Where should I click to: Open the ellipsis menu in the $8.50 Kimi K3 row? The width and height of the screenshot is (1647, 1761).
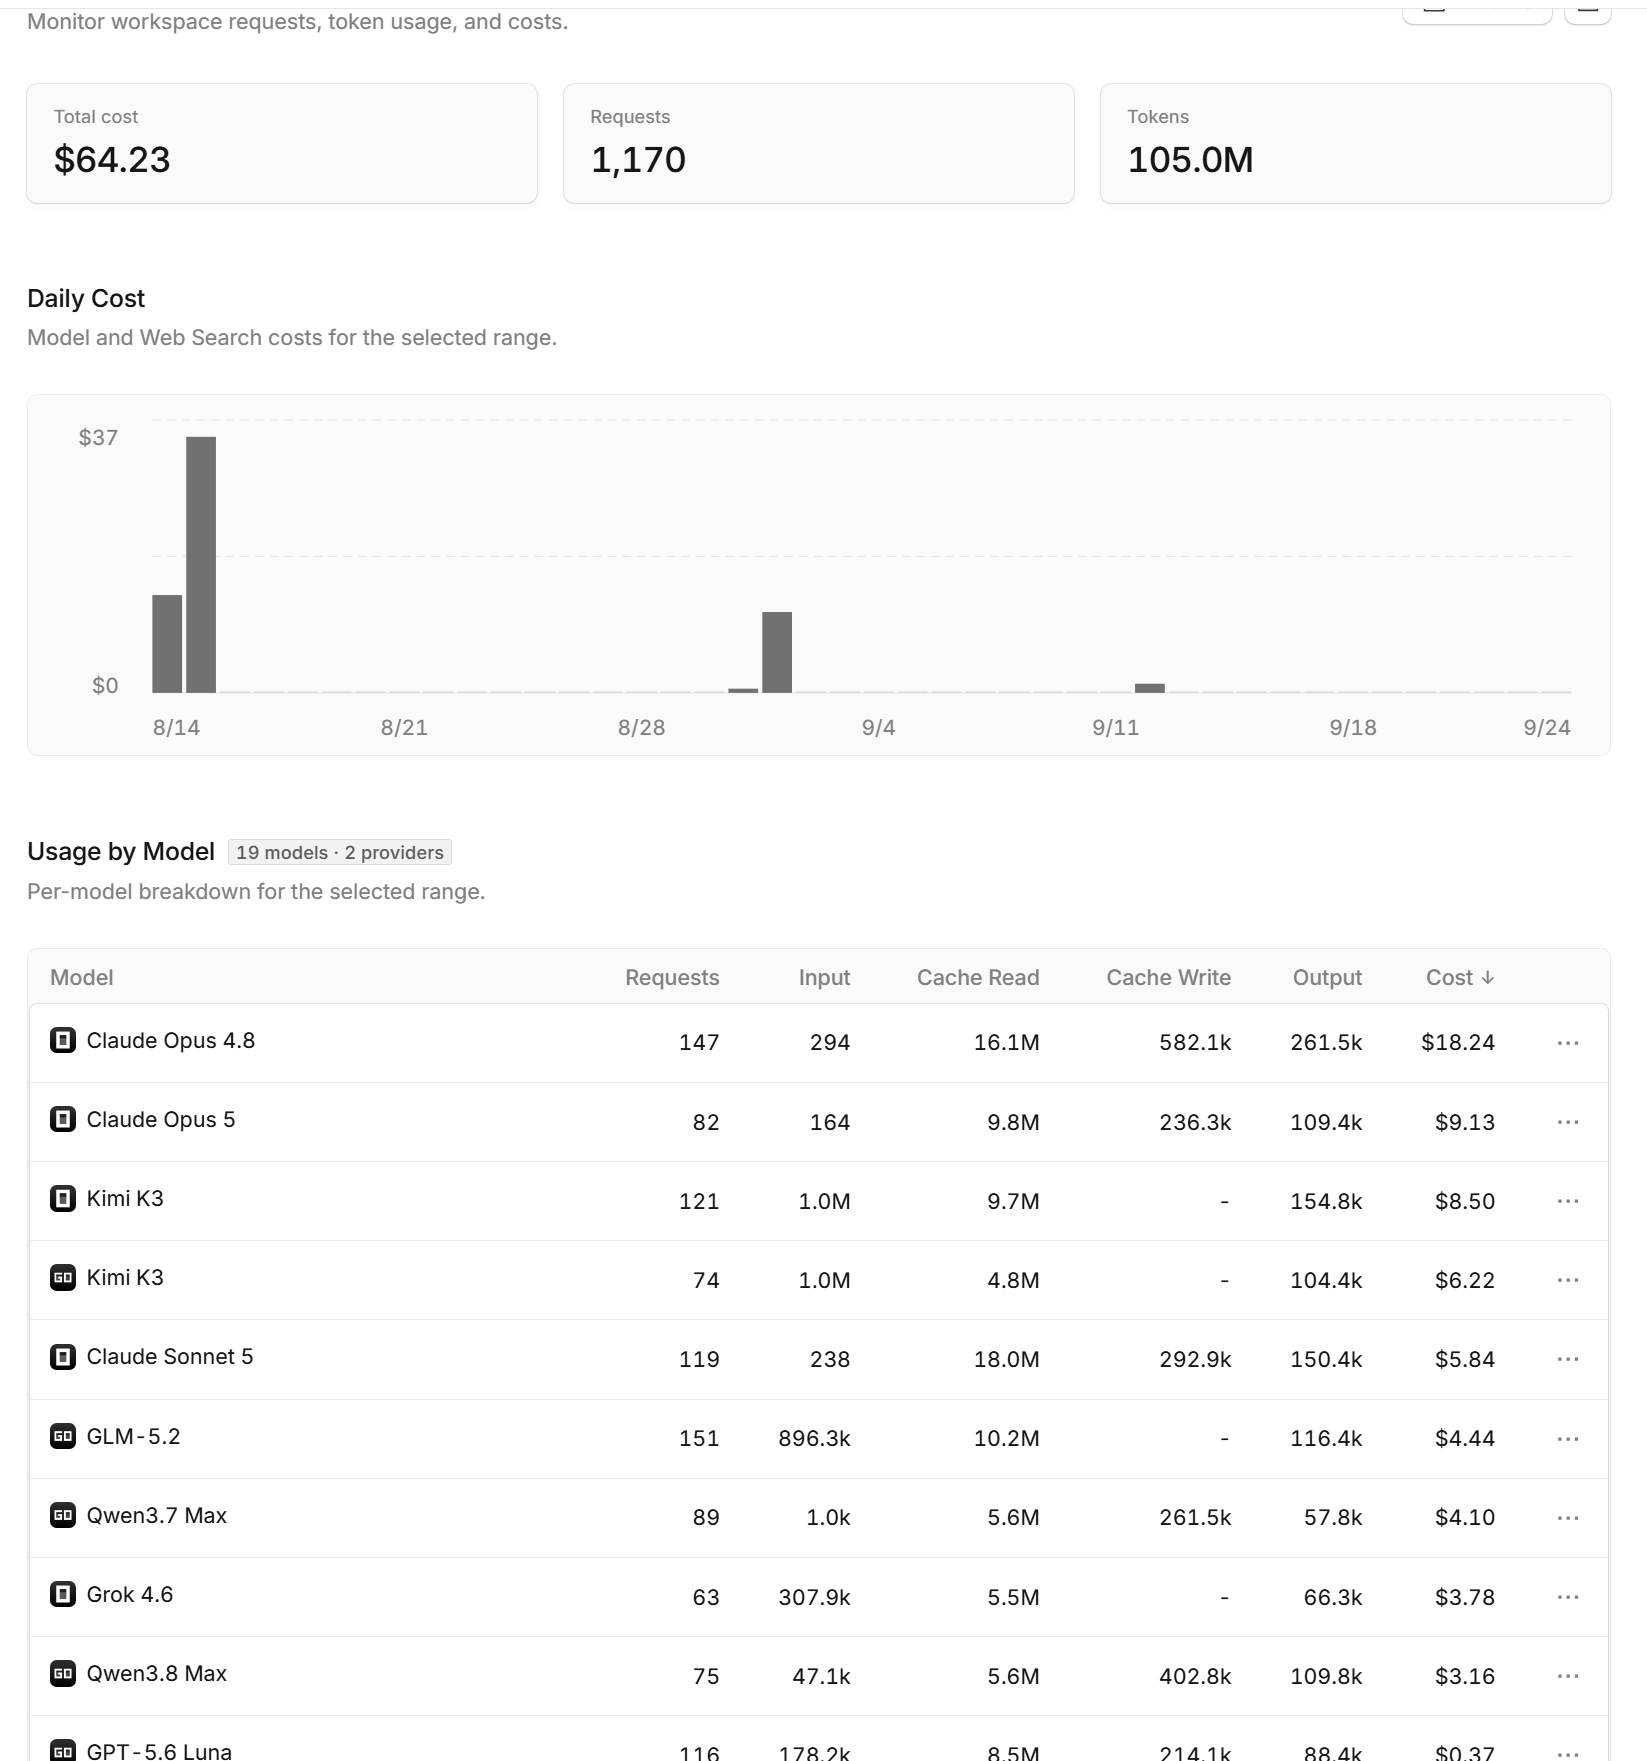(x=1567, y=1201)
